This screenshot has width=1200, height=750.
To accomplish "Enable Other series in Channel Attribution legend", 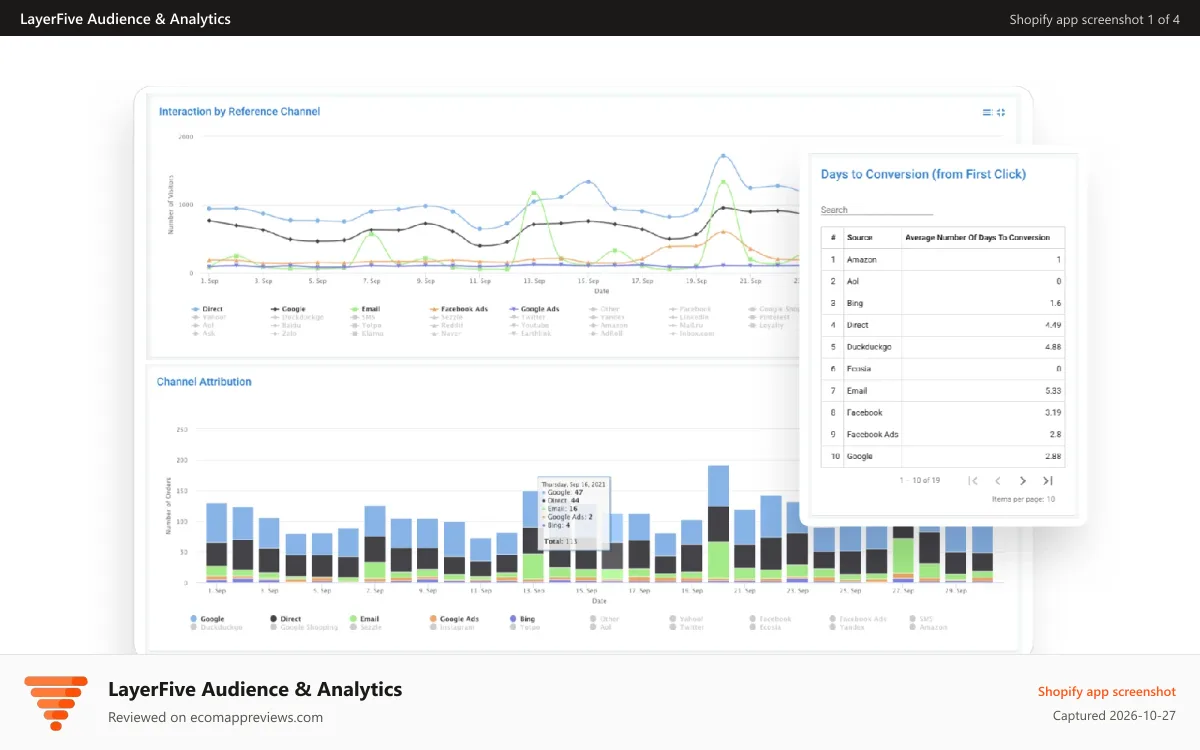I will (x=604, y=619).
